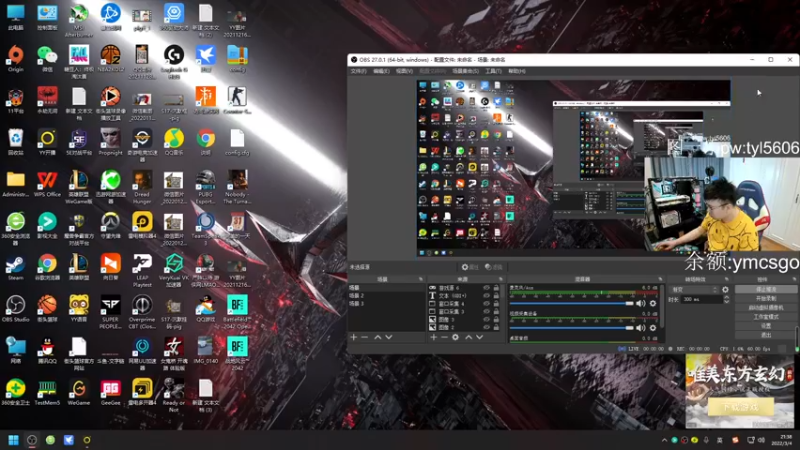Screen dimensions: 800x450
Task: Hide the 窗口采集 3 source via its eye icon
Action: point(487,311)
